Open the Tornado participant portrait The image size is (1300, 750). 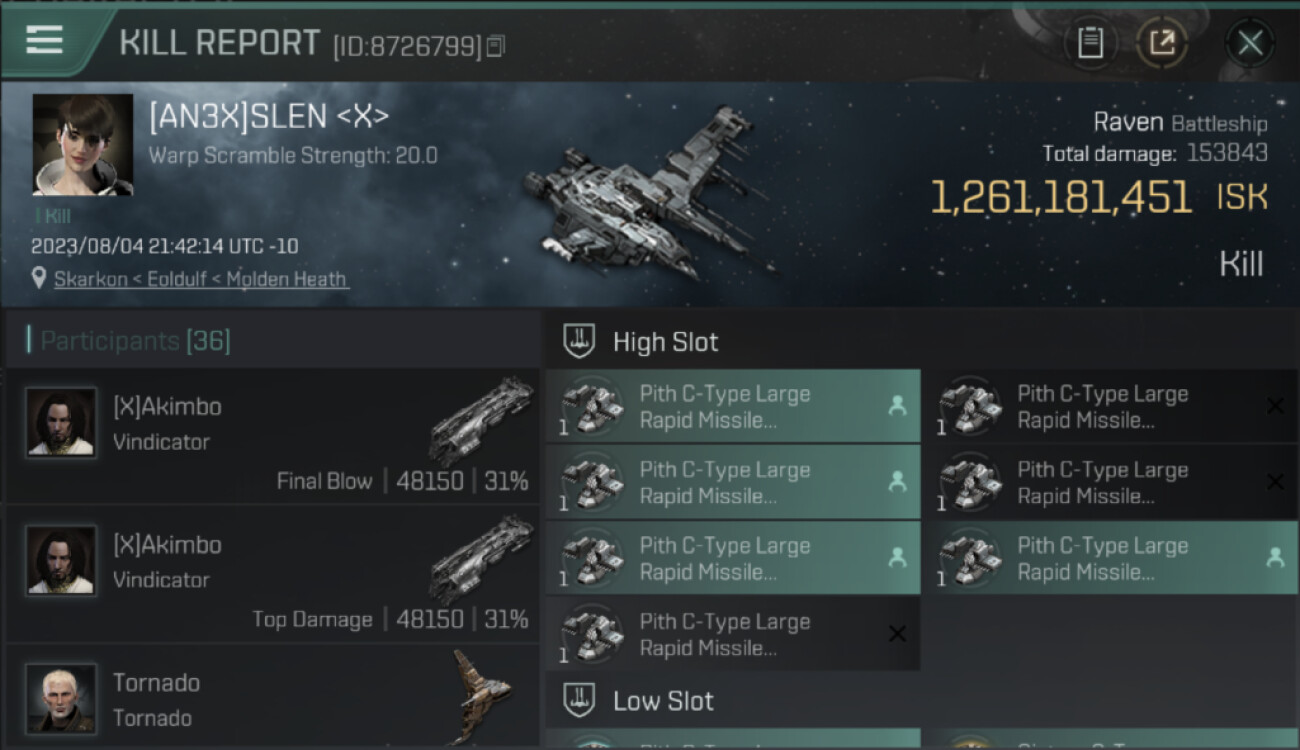[62, 697]
